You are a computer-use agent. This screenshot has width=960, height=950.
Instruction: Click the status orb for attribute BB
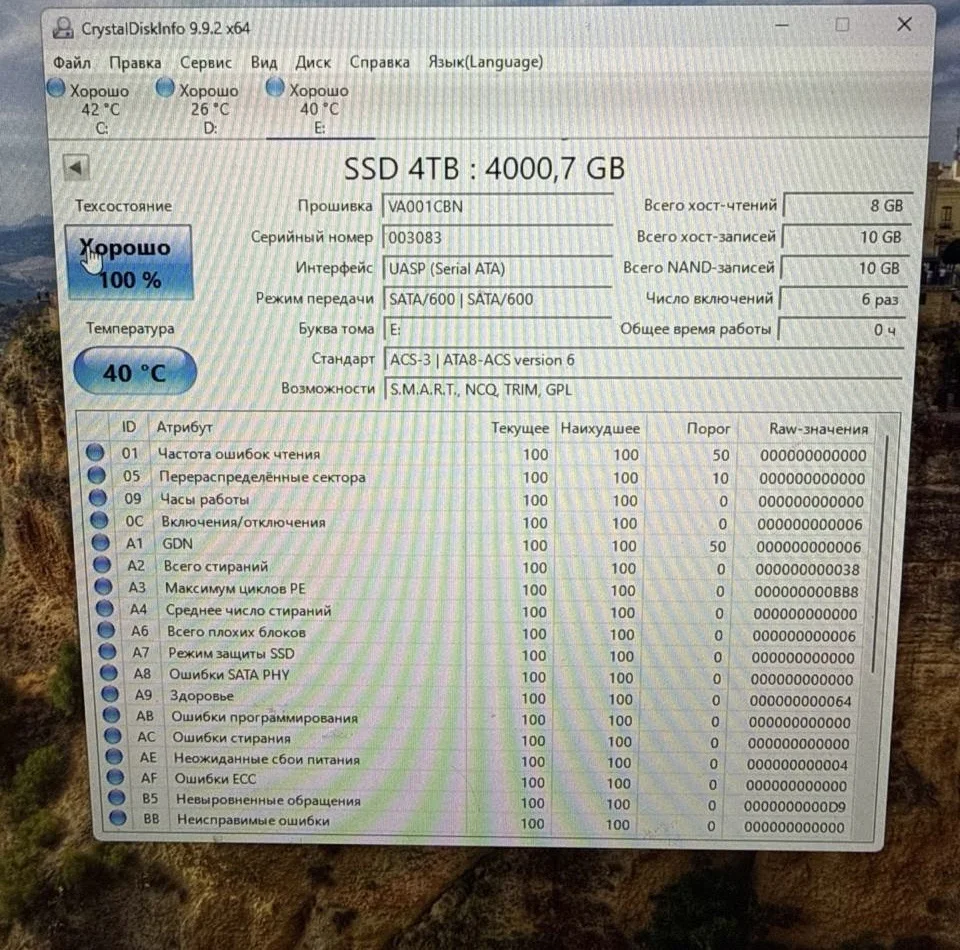coord(118,818)
